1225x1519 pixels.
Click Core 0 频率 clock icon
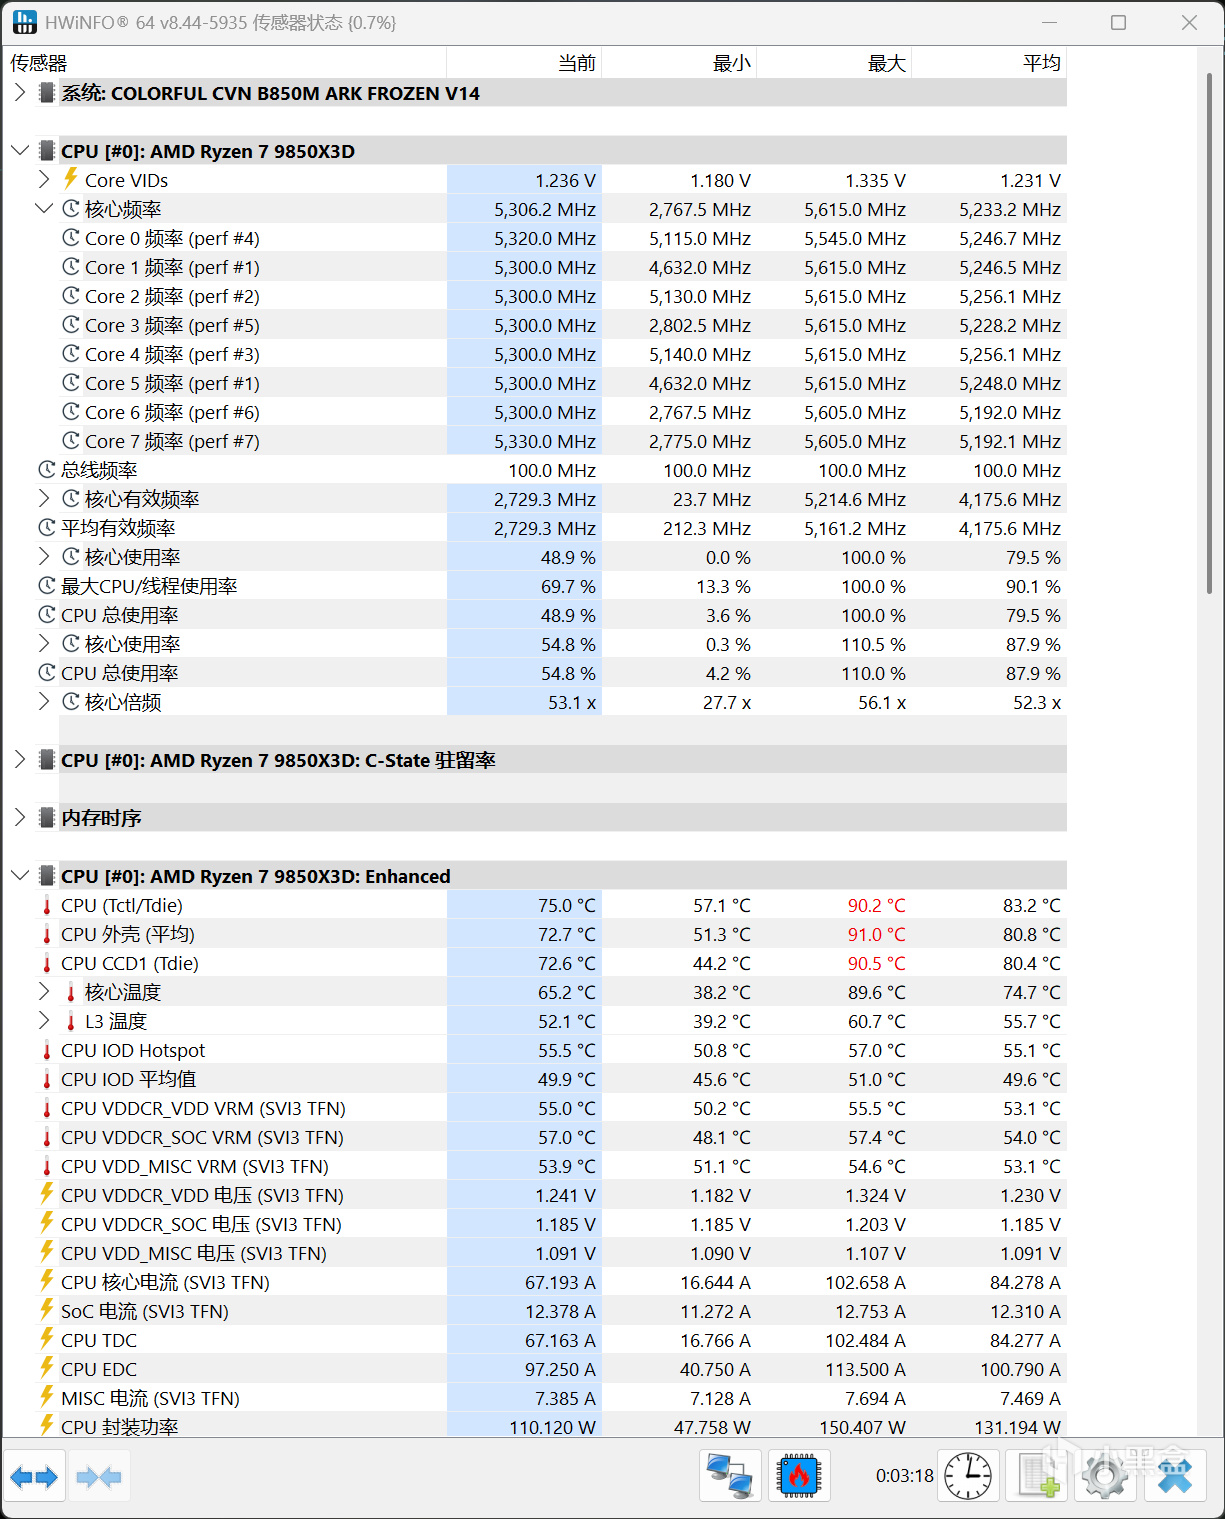pyautogui.click(x=71, y=237)
